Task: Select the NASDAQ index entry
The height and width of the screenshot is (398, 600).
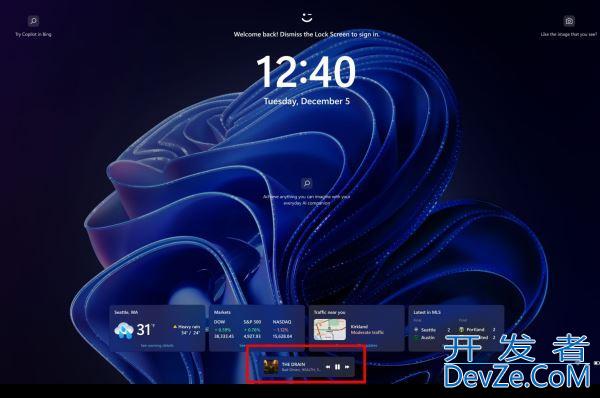Action: click(x=282, y=329)
